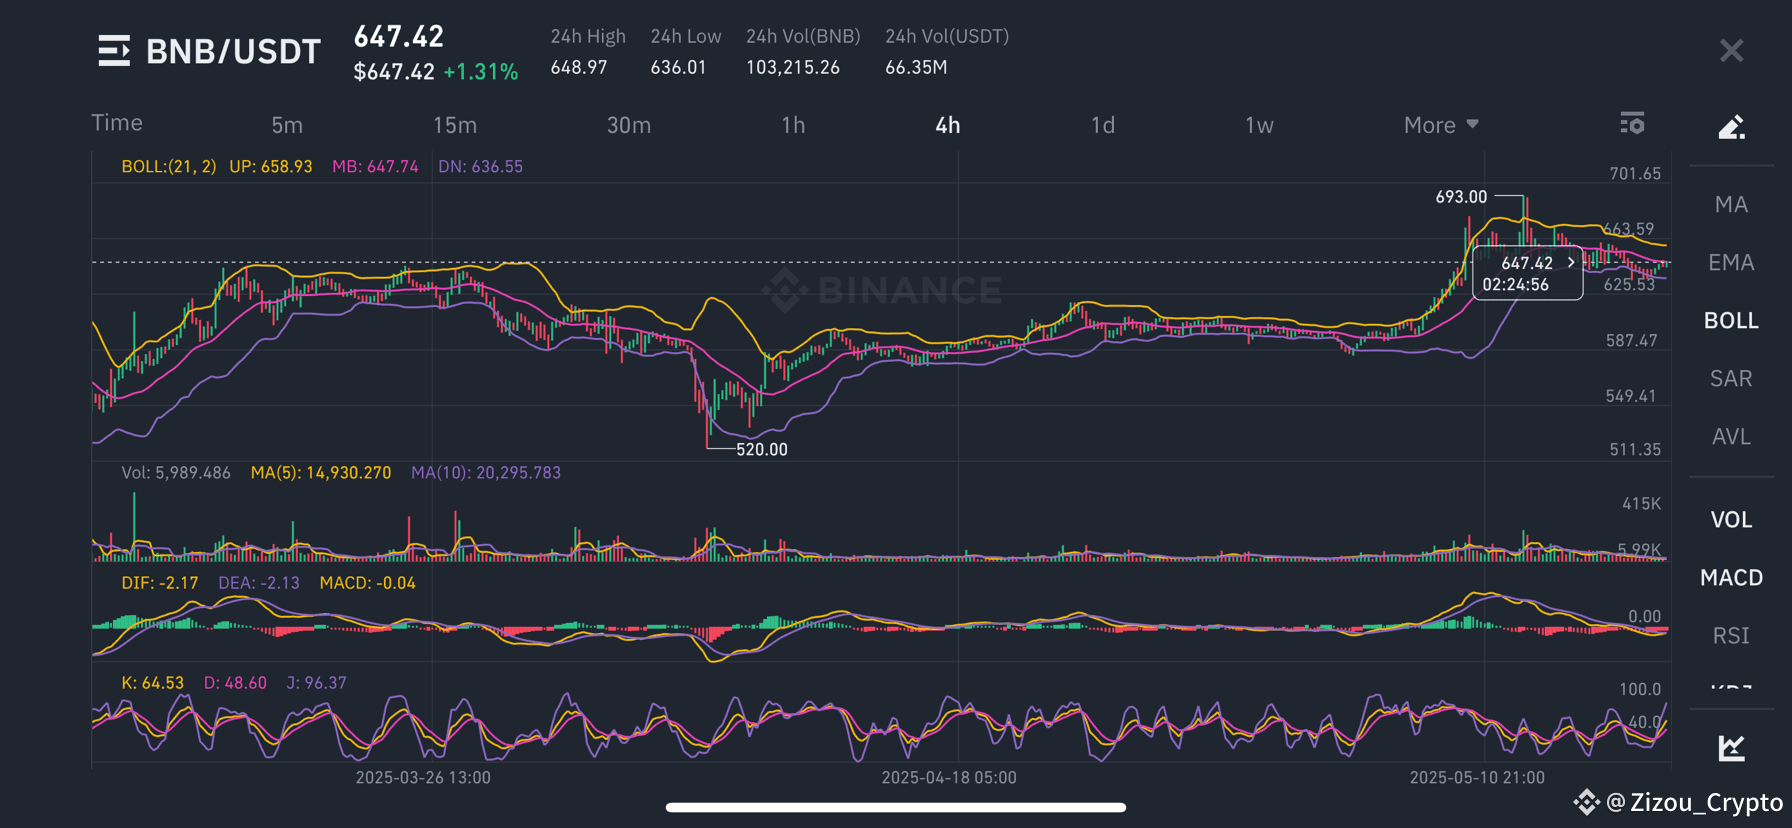
Task: Tap the 2025-03-26 13:00 date label
Action: (x=423, y=778)
